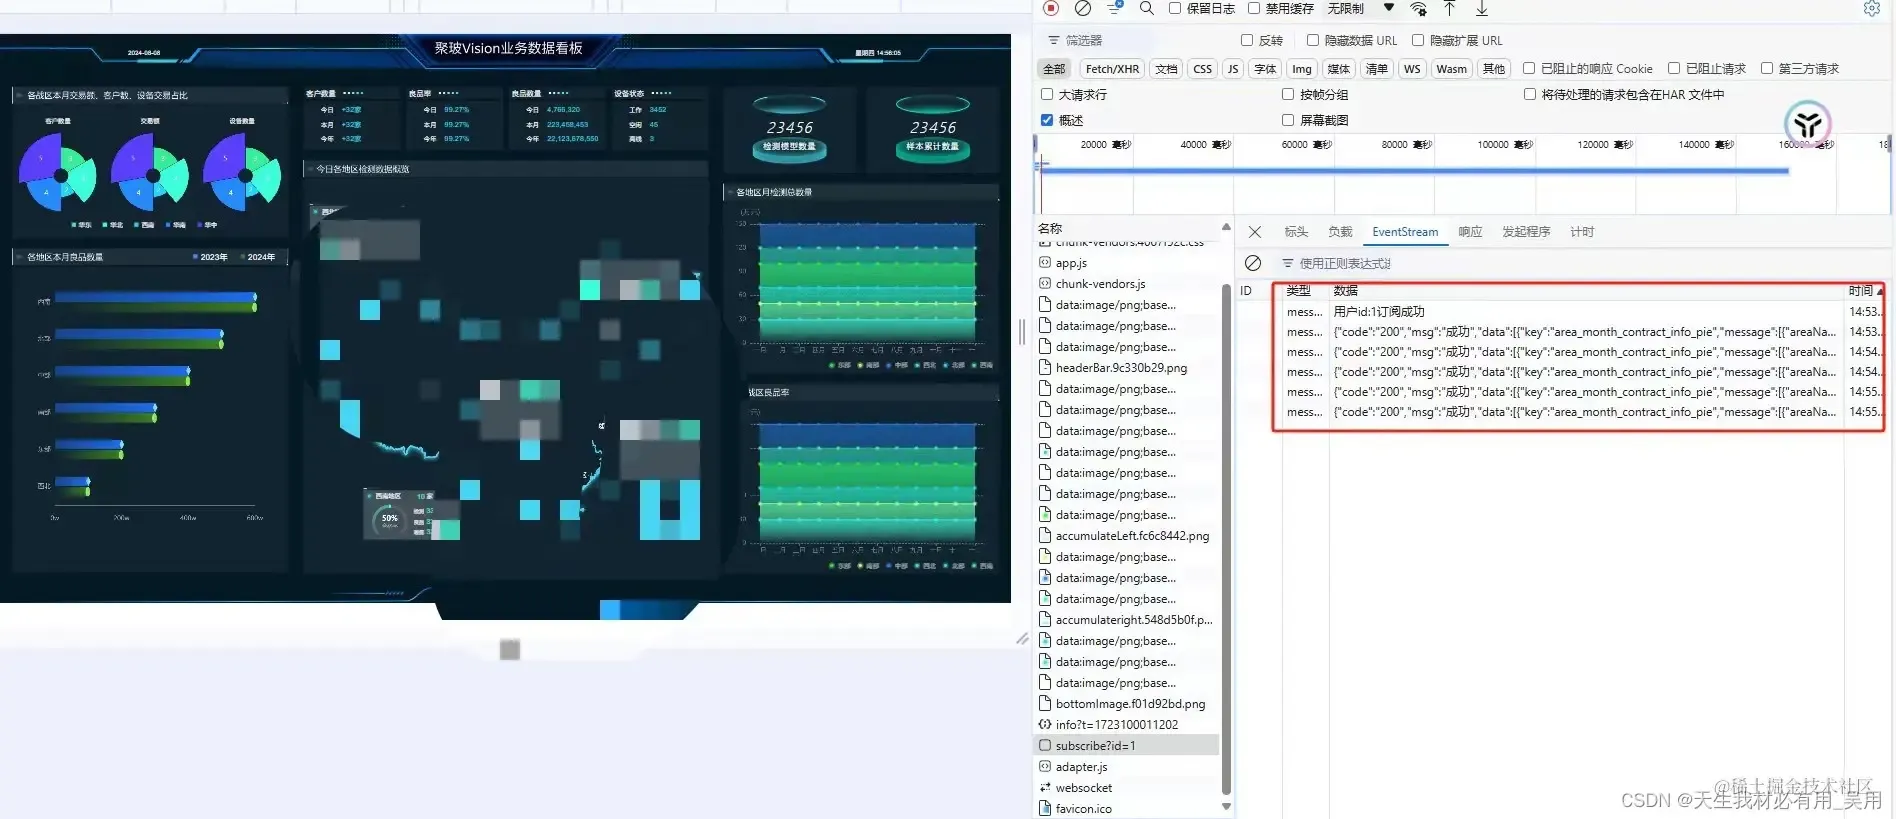Filter by CSS requests

pos(1202,69)
